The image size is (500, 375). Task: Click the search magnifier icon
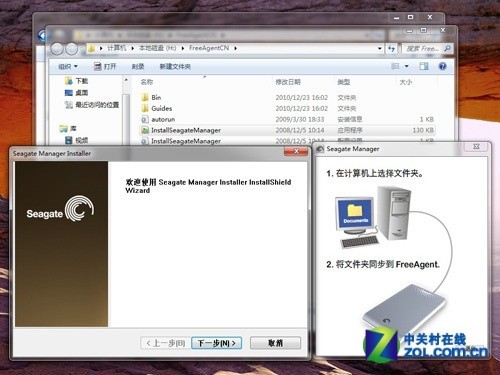point(447,49)
